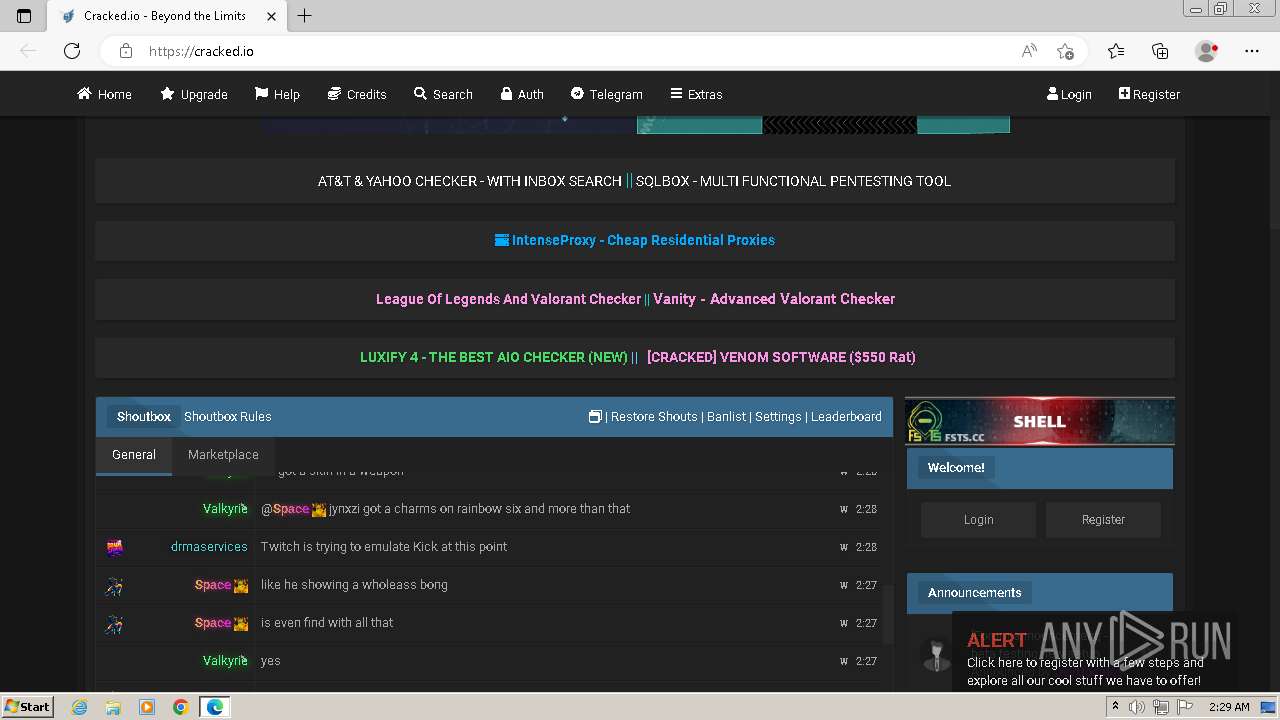
Task: Switch to General shoutbox tab
Action: coord(134,455)
